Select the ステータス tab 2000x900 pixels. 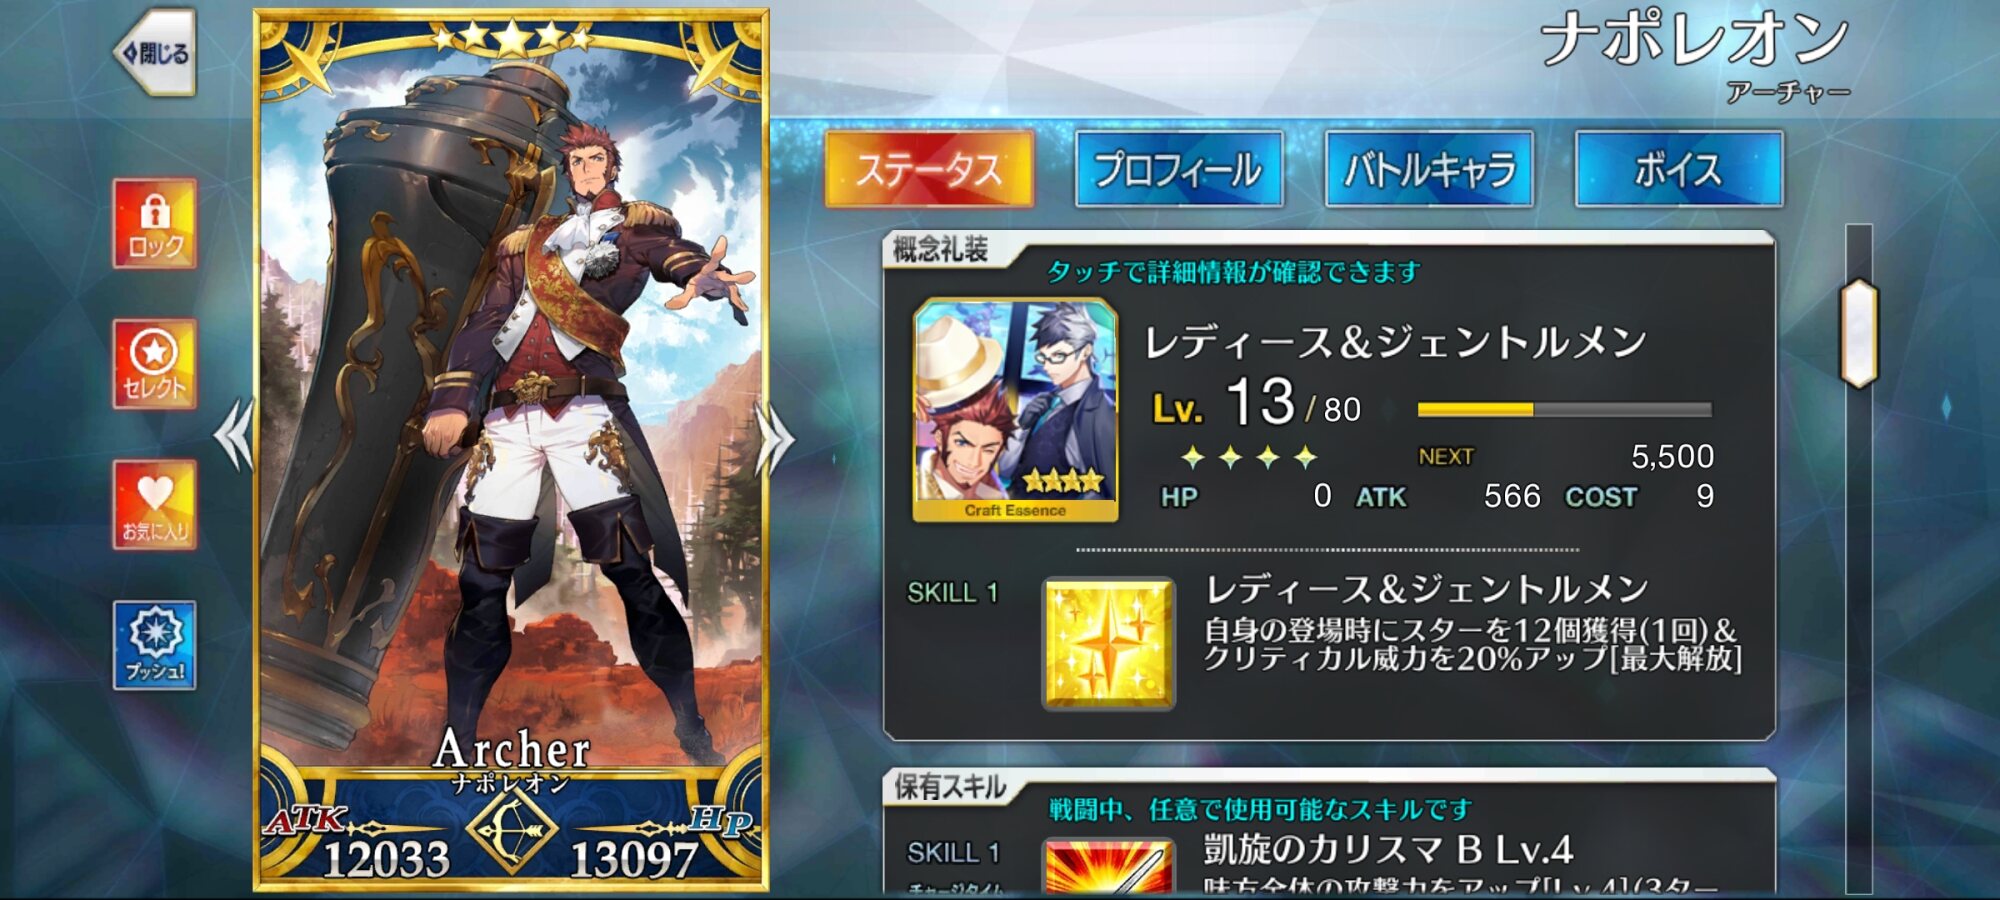[929, 169]
